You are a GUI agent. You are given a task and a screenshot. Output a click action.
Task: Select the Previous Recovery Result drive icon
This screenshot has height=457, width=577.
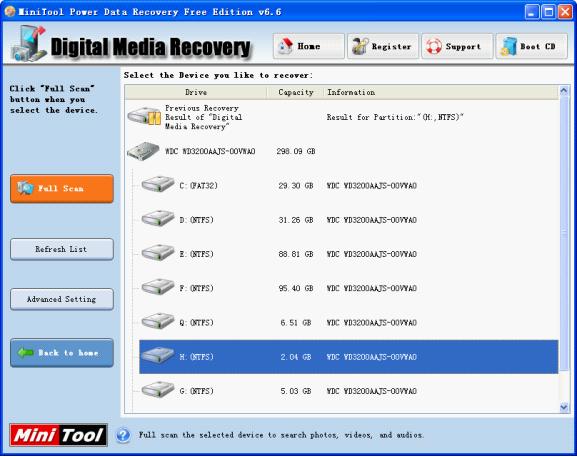tap(144, 116)
